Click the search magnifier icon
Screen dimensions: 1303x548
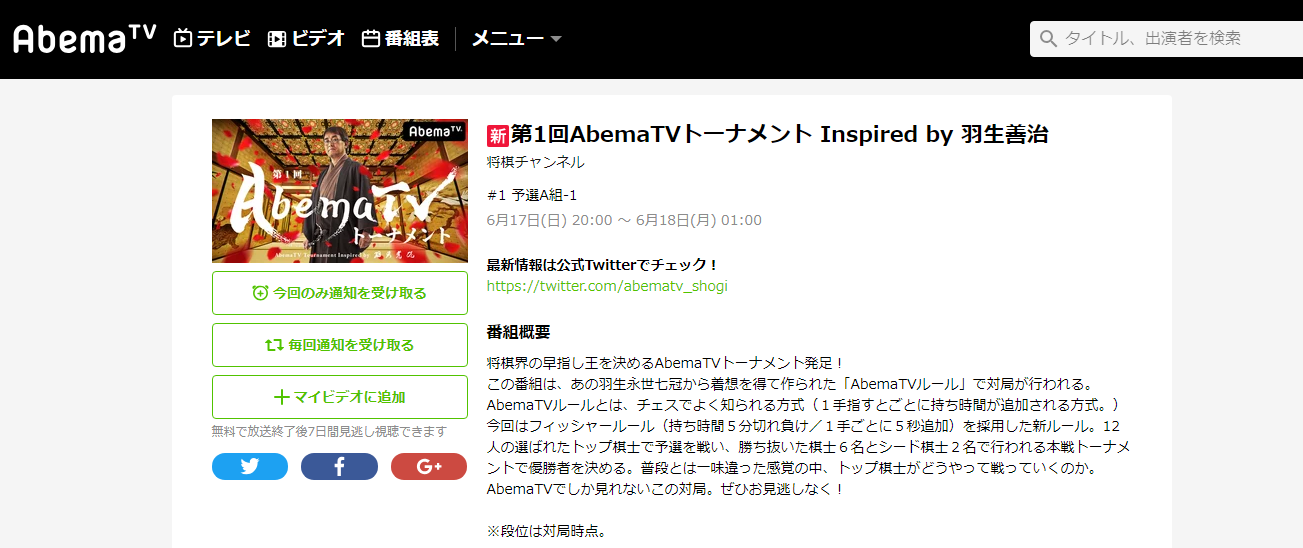point(1048,39)
